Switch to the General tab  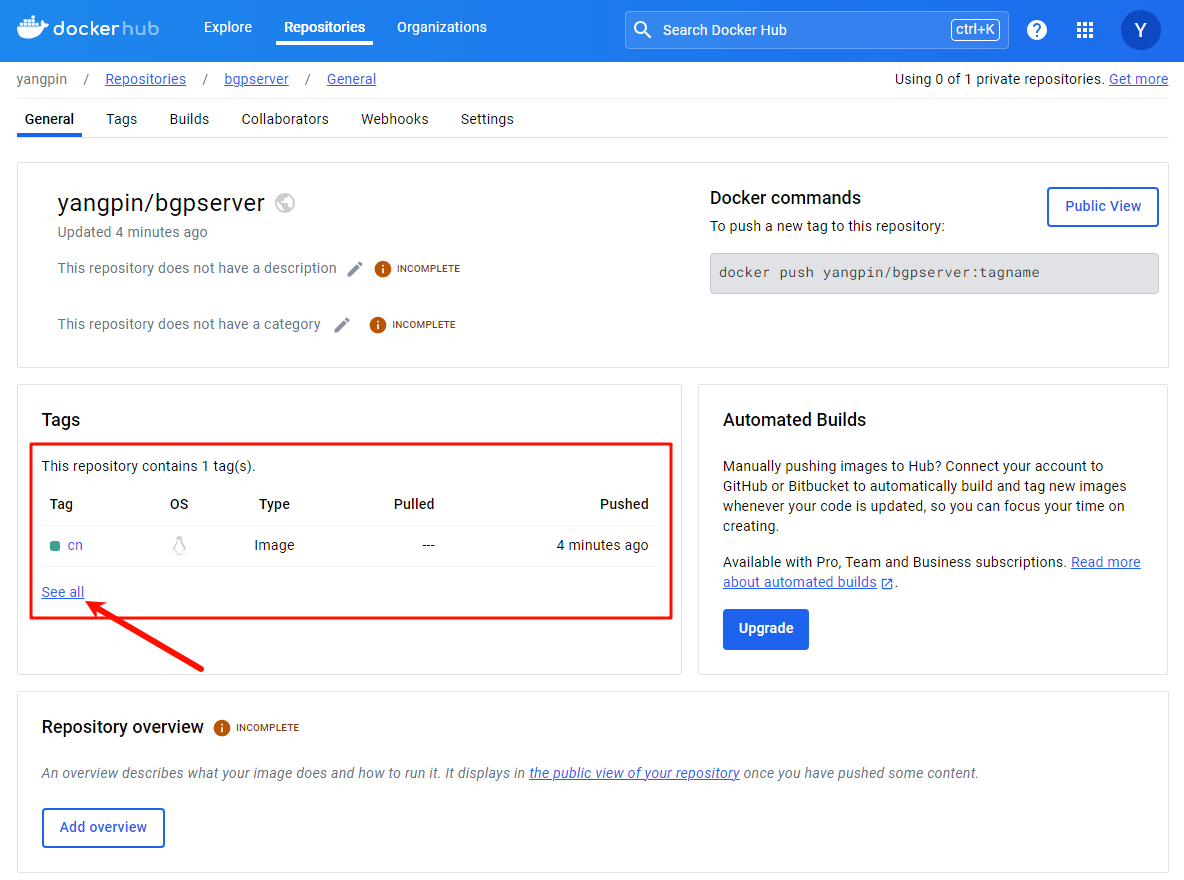point(49,119)
